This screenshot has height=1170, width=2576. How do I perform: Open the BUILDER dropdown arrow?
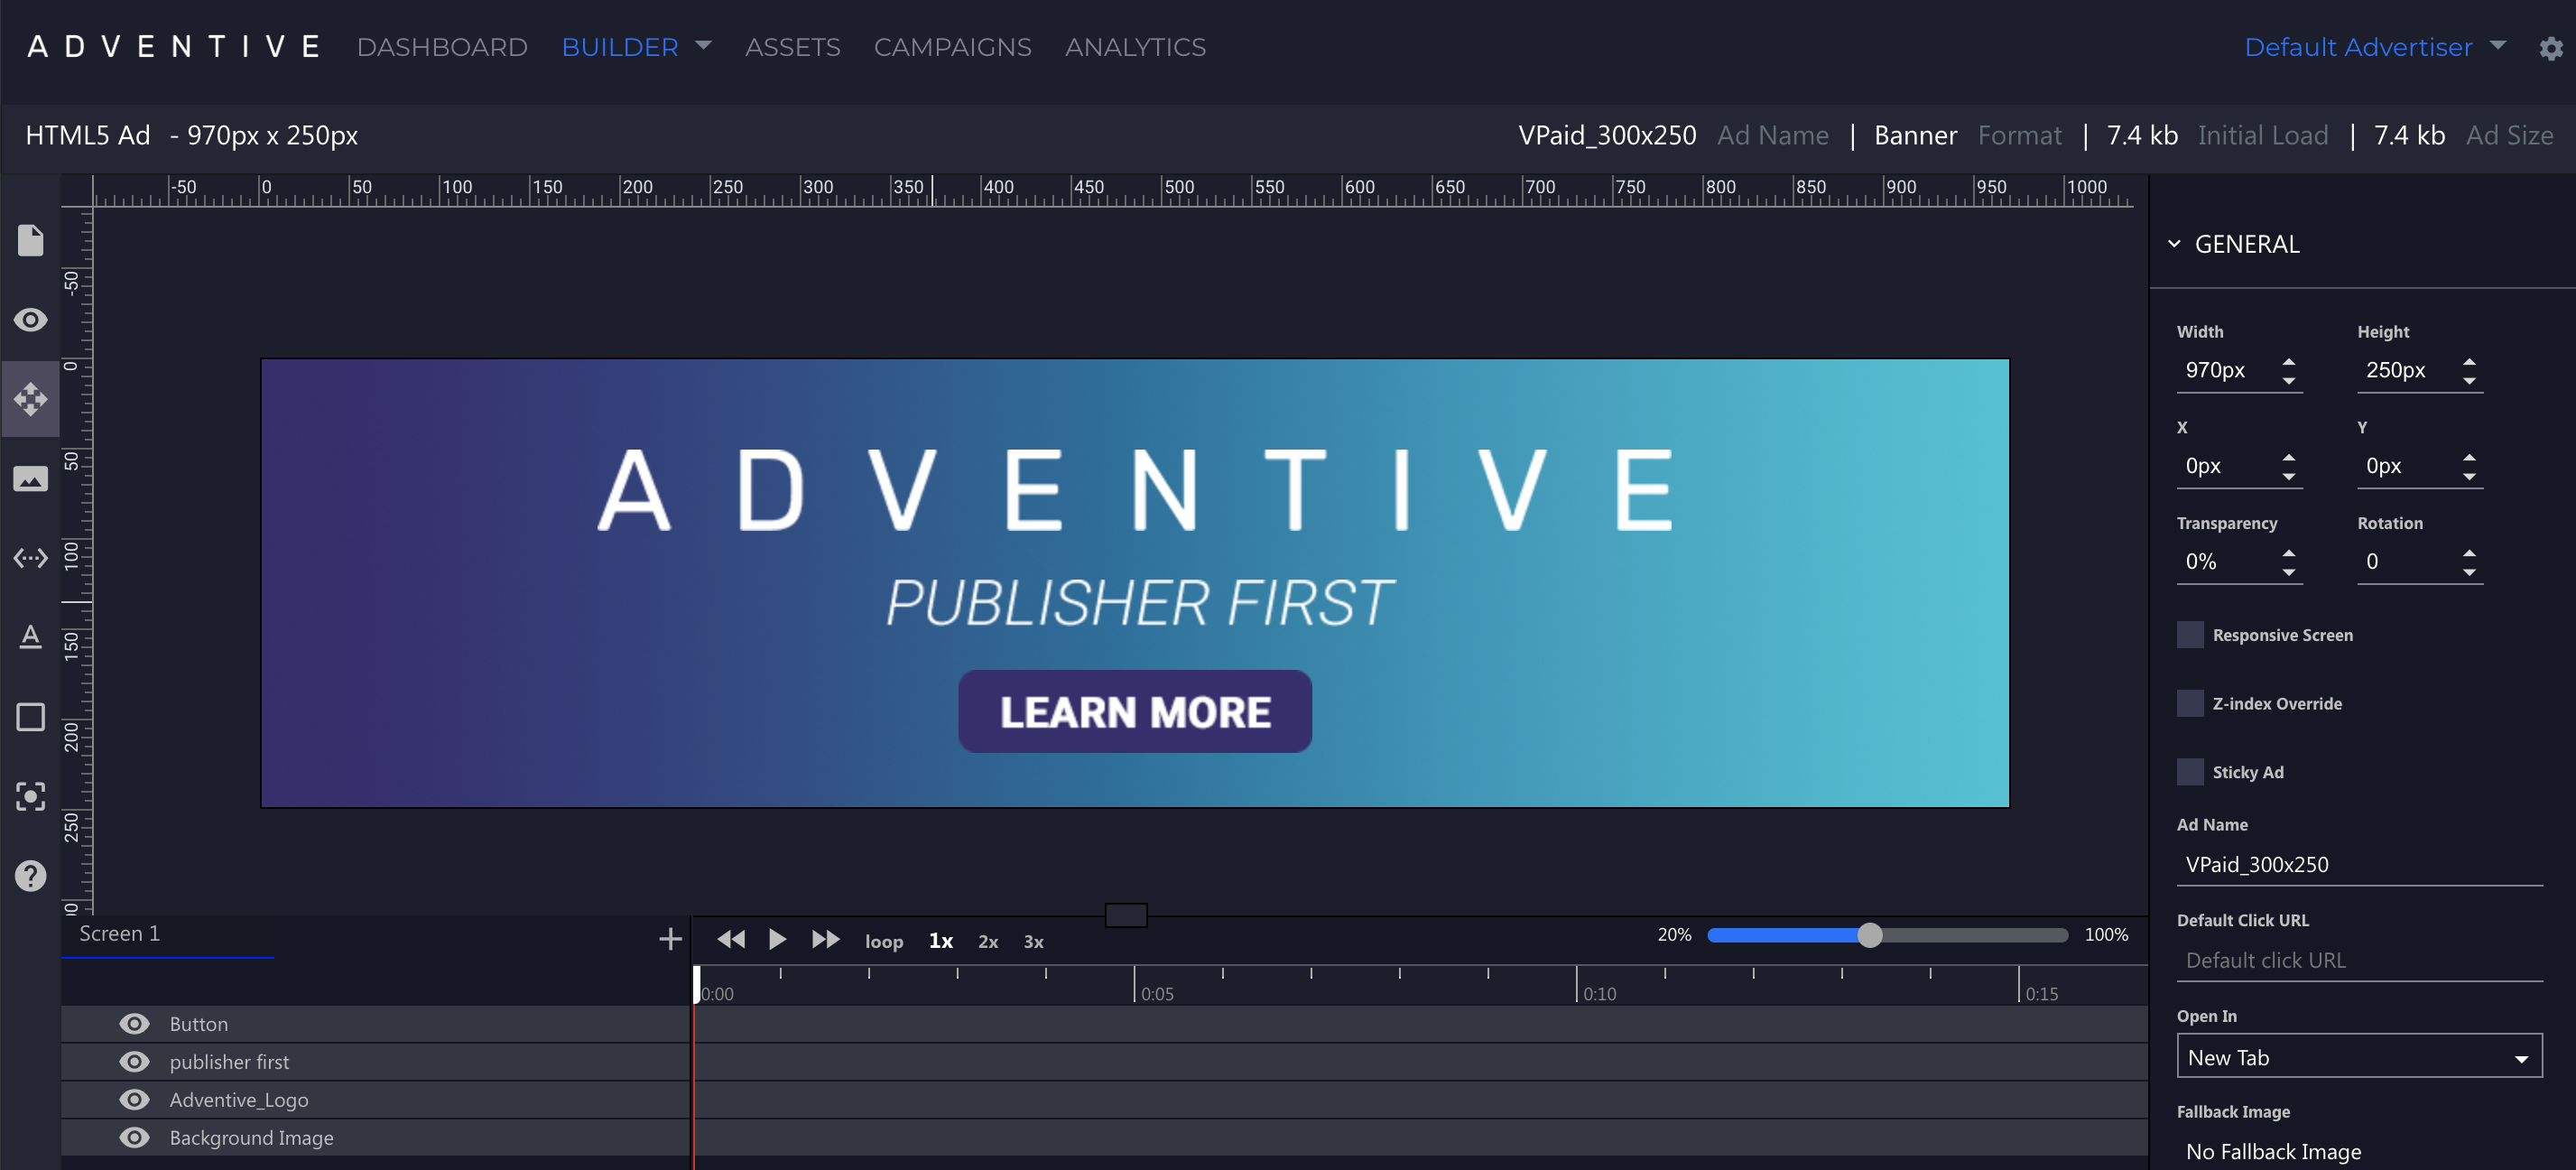[x=703, y=46]
